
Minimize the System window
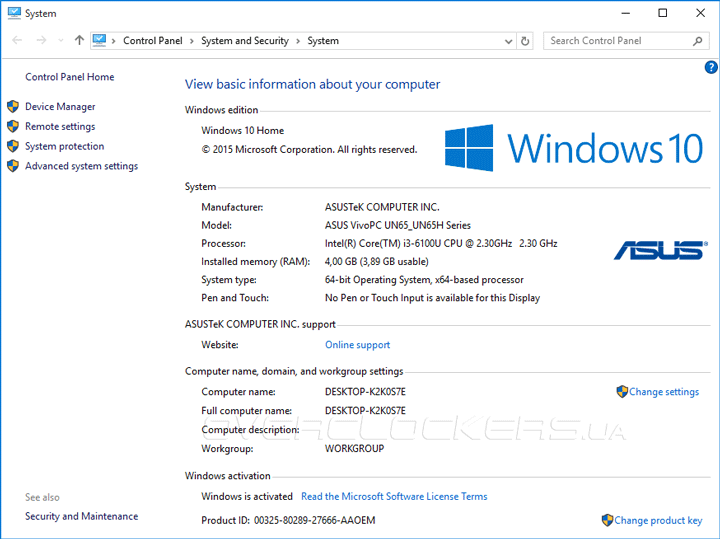click(x=625, y=13)
